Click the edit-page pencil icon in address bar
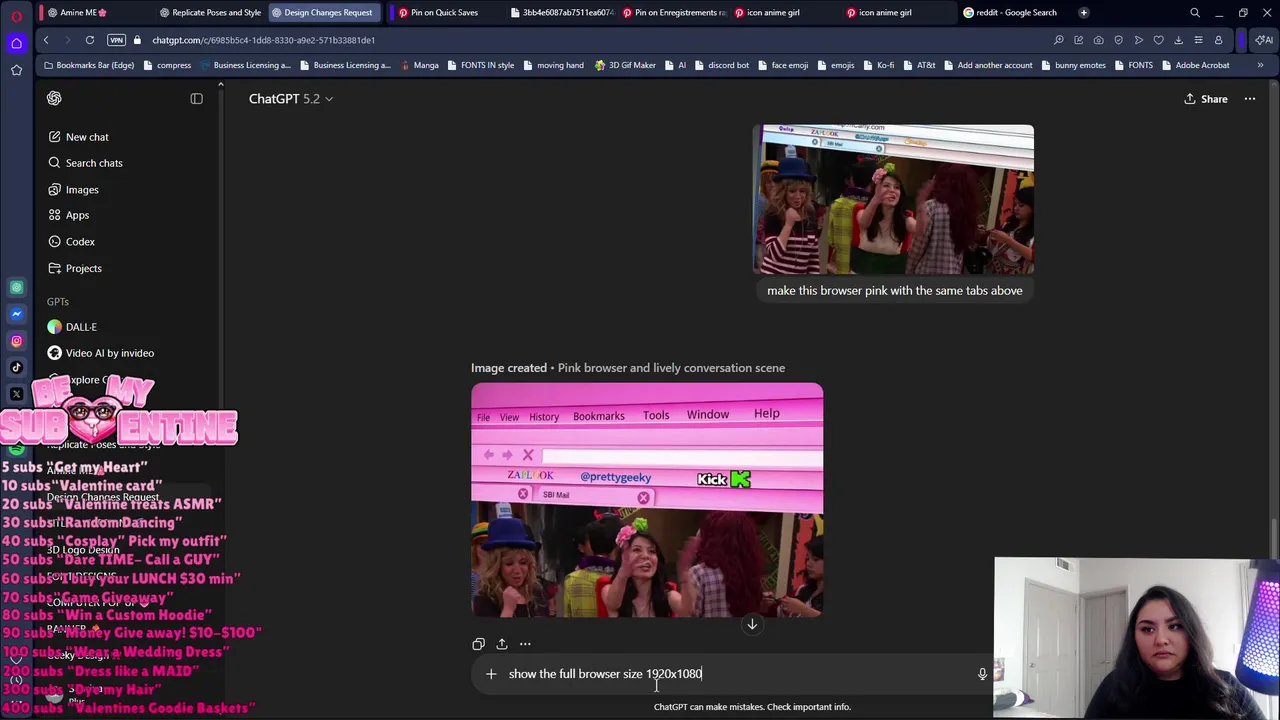This screenshot has height=720, width=1280. [x=1079, y=40]
